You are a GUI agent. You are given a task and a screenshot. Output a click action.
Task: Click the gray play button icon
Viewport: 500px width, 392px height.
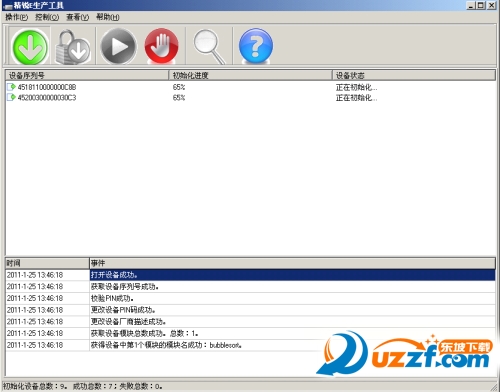point(118,46)
